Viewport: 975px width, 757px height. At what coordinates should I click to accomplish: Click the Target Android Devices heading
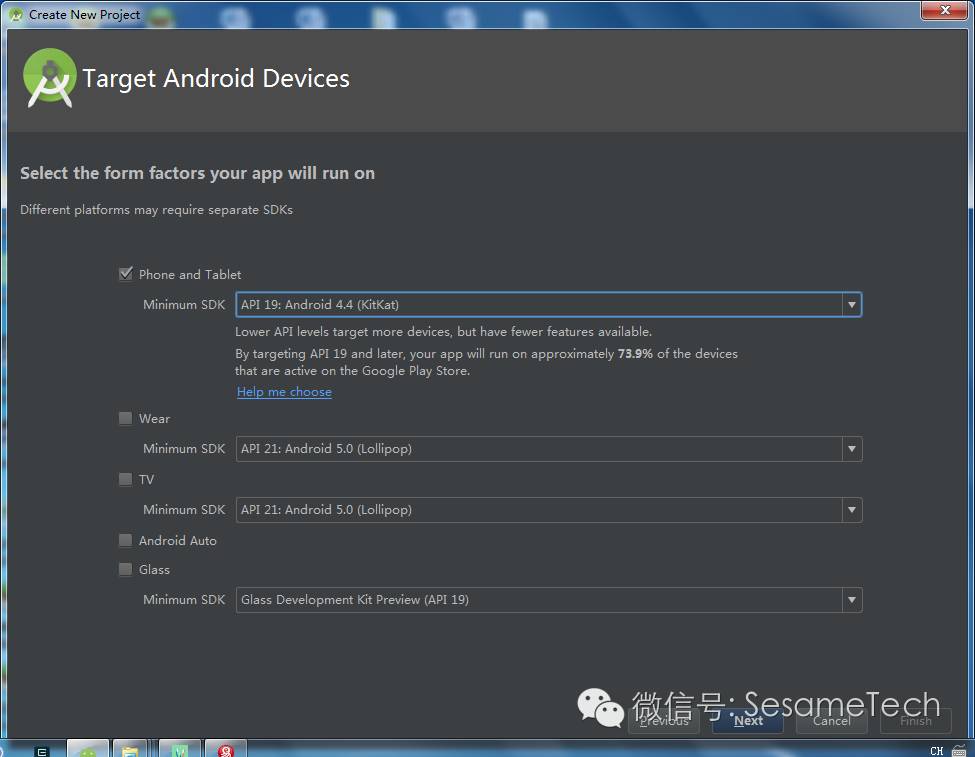(216, 78)
